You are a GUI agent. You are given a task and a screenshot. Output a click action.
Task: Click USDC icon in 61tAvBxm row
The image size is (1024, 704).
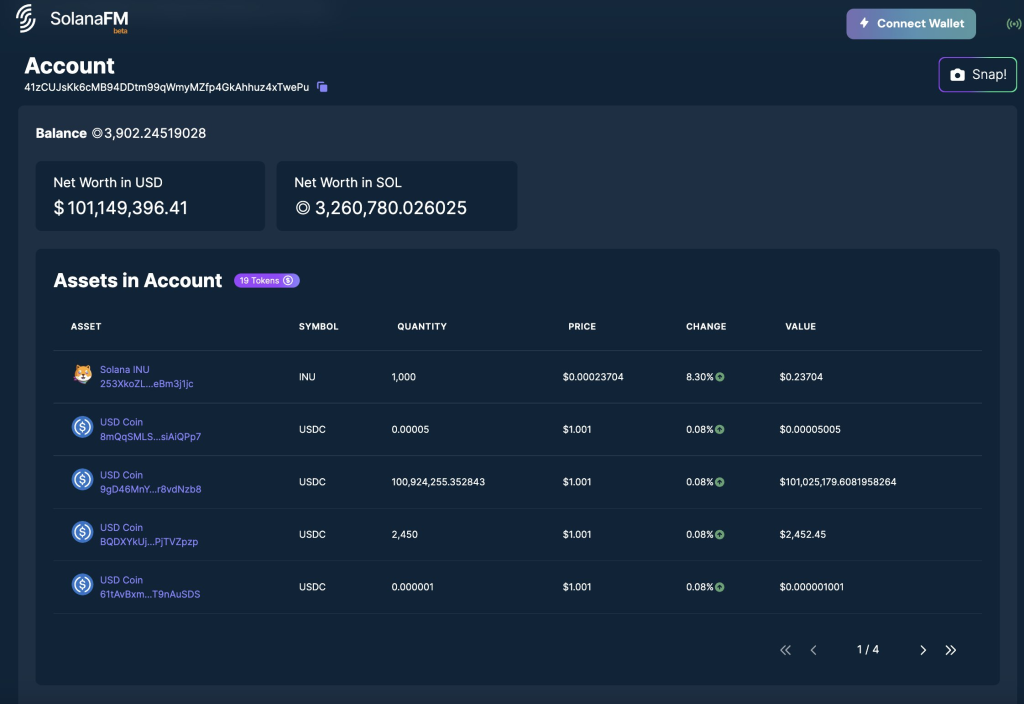pos(82,584)
